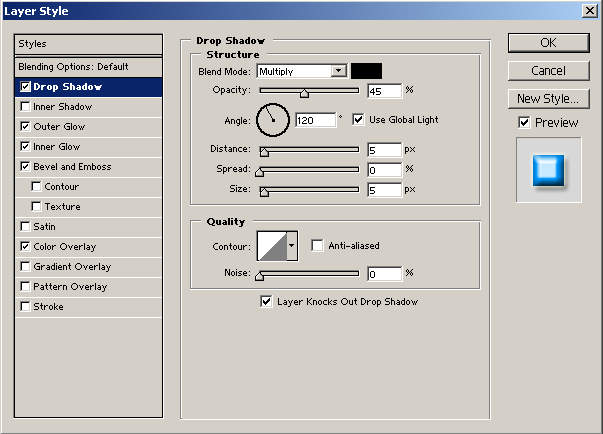The width and height of the screenshot is (603, 434).
Task: Select the Styles section header
Action: point(88,44)
